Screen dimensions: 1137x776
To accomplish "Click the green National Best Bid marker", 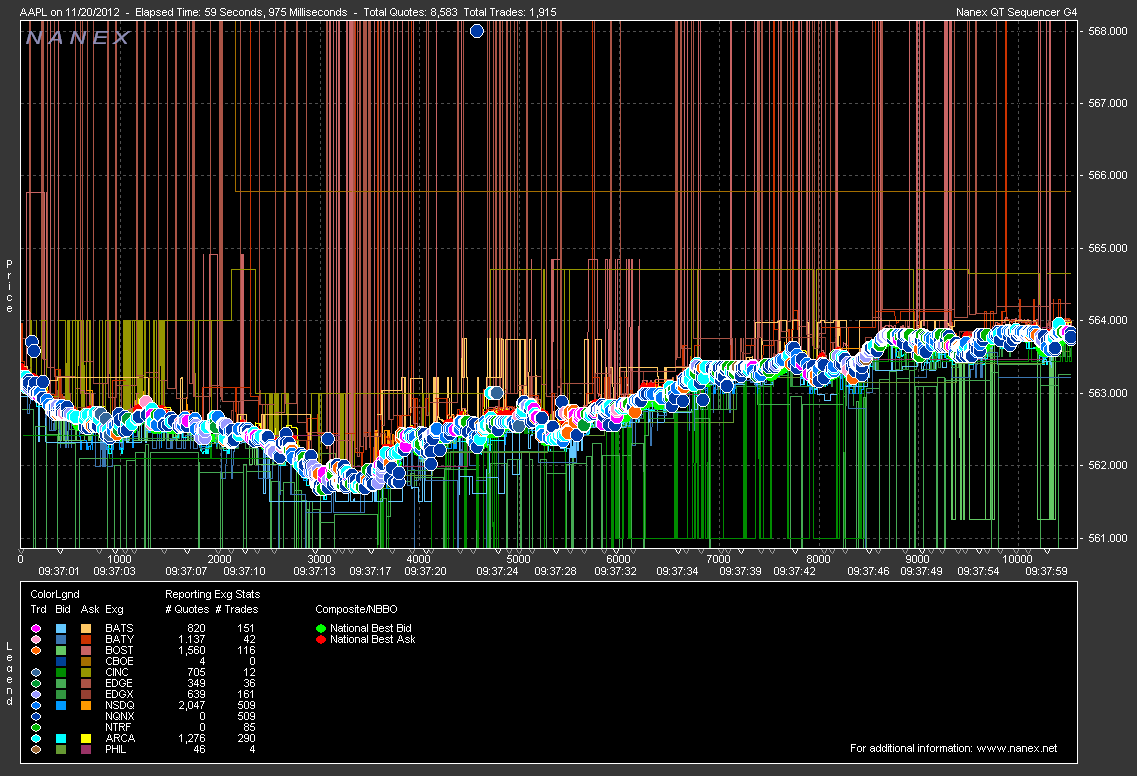I will (x=320, y=627).
